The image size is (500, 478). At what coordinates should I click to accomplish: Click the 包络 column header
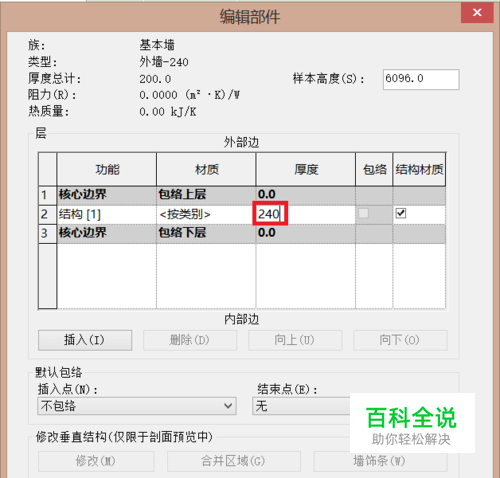tap(374, 169)
